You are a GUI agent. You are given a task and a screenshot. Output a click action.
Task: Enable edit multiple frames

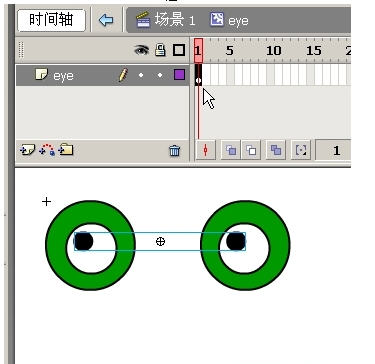click(x=276, y=150)
